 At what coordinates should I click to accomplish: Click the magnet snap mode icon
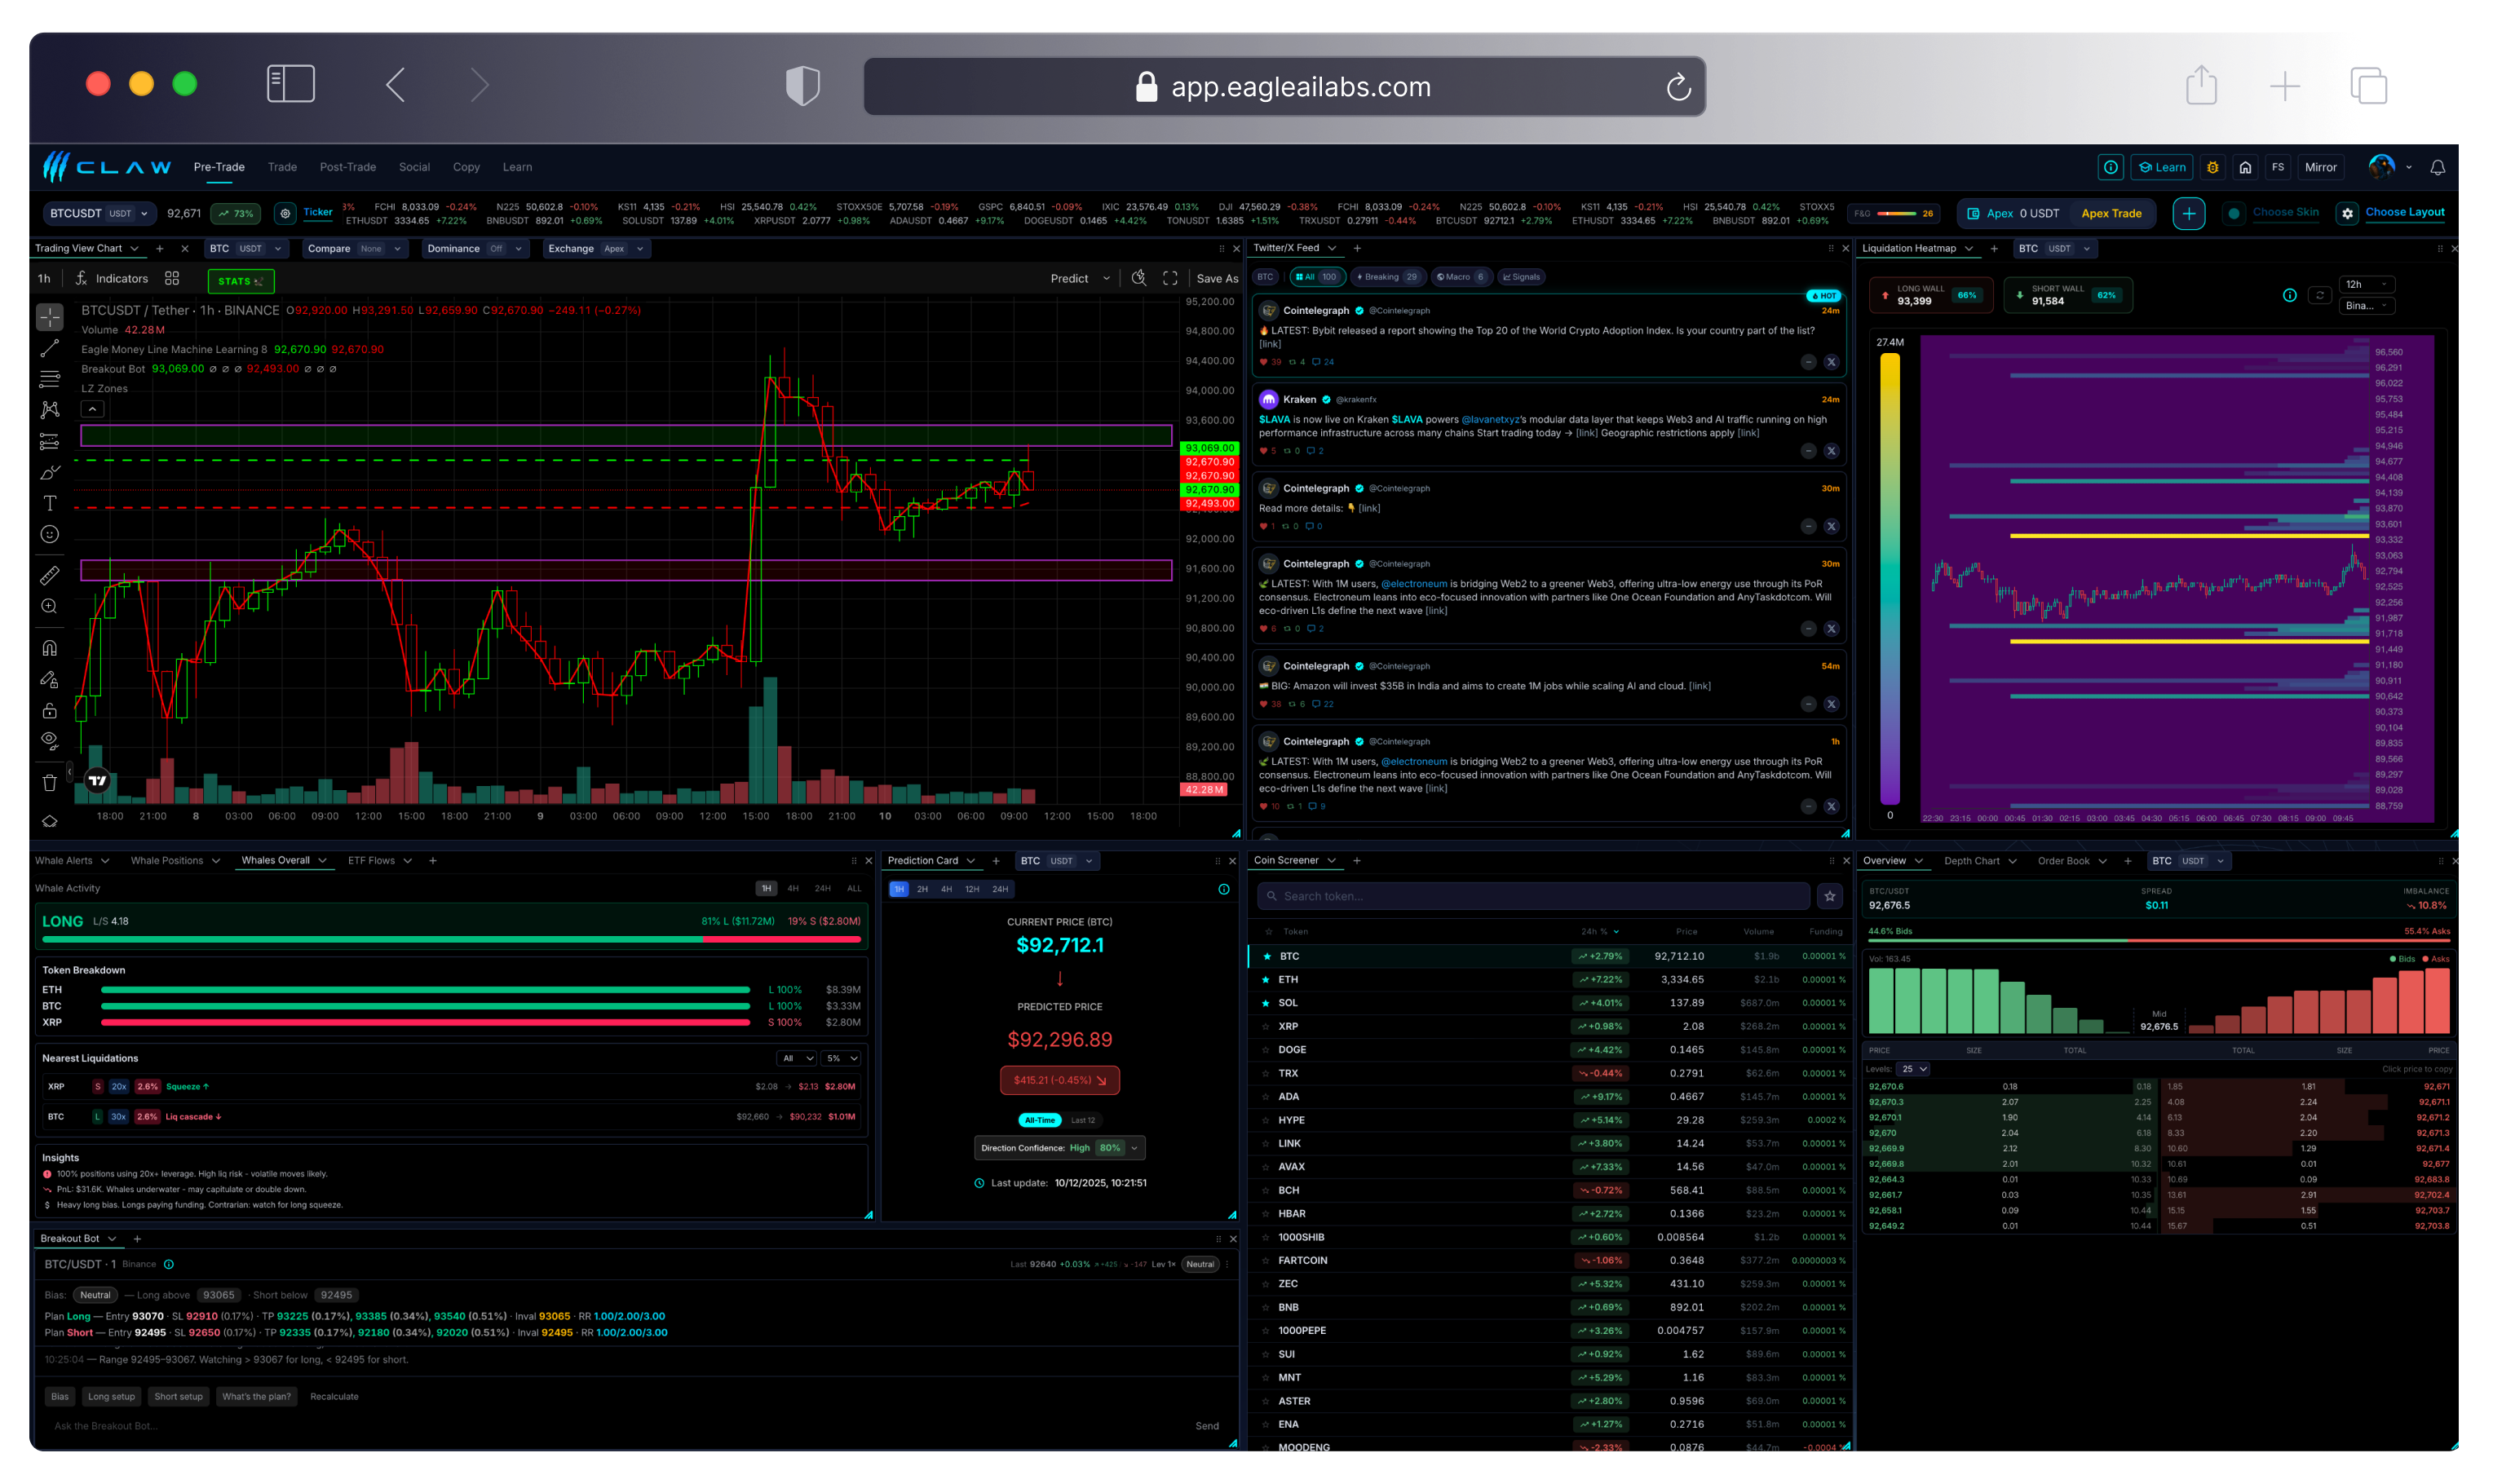click(49, 648)
